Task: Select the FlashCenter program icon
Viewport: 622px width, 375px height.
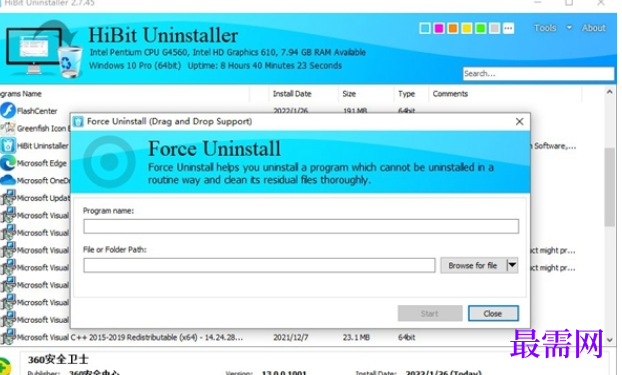Action: pyautogui.click(x=8, y=110)
